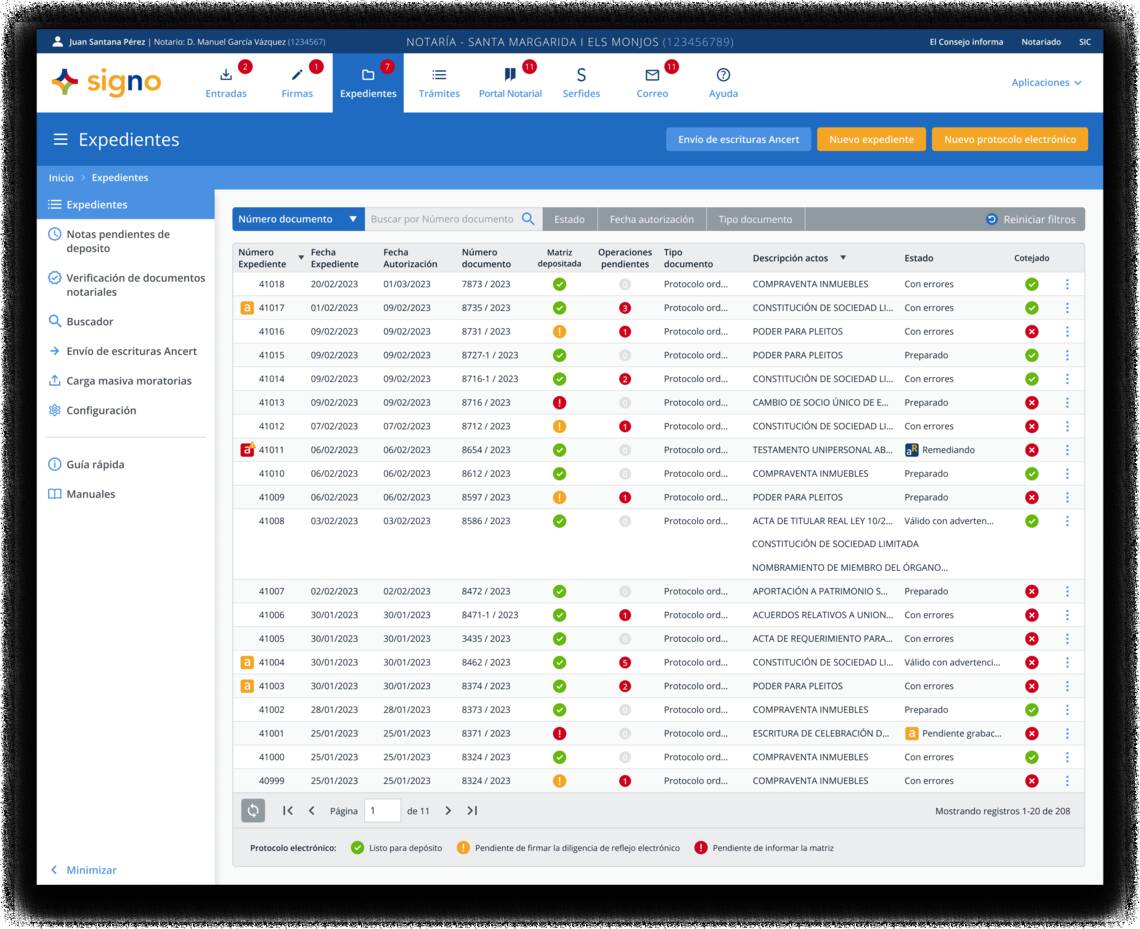
Task: Open Portal Notarial from top navigation
Action: [510, 83]
